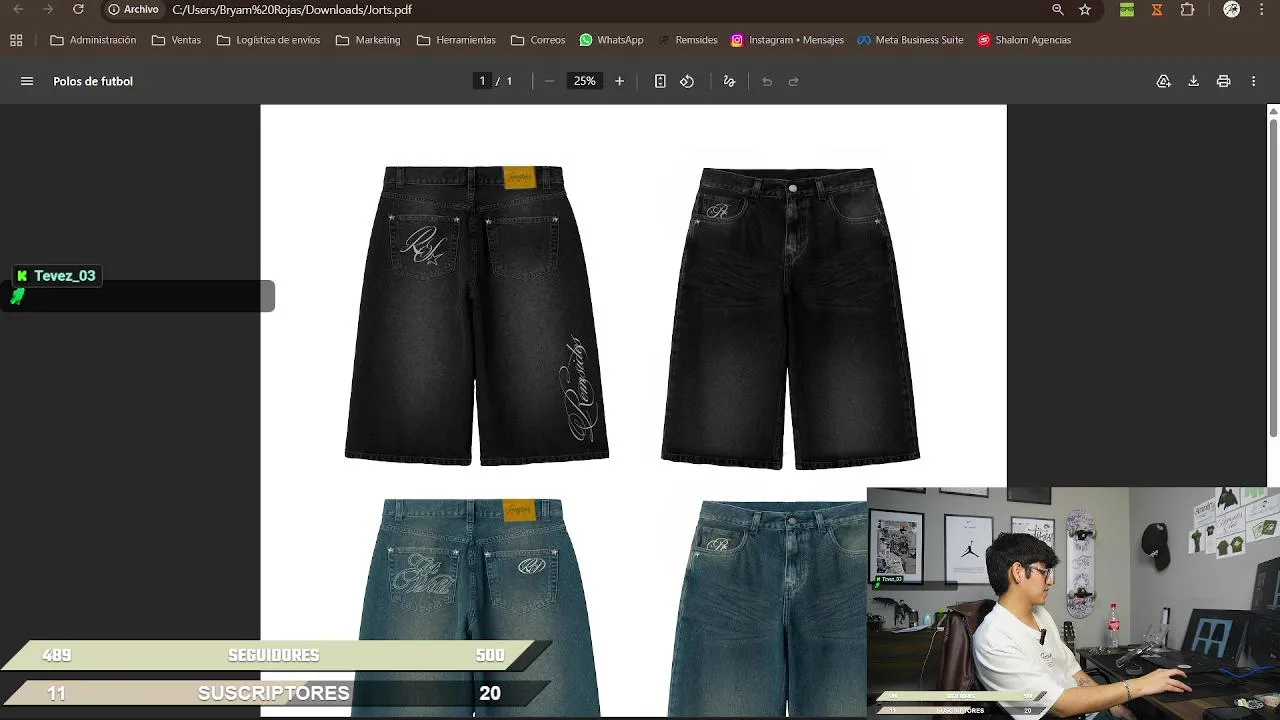Toggle the PDF sidebar hamburger menu
Screen dimensions: 1280x720
coord(27,81)
